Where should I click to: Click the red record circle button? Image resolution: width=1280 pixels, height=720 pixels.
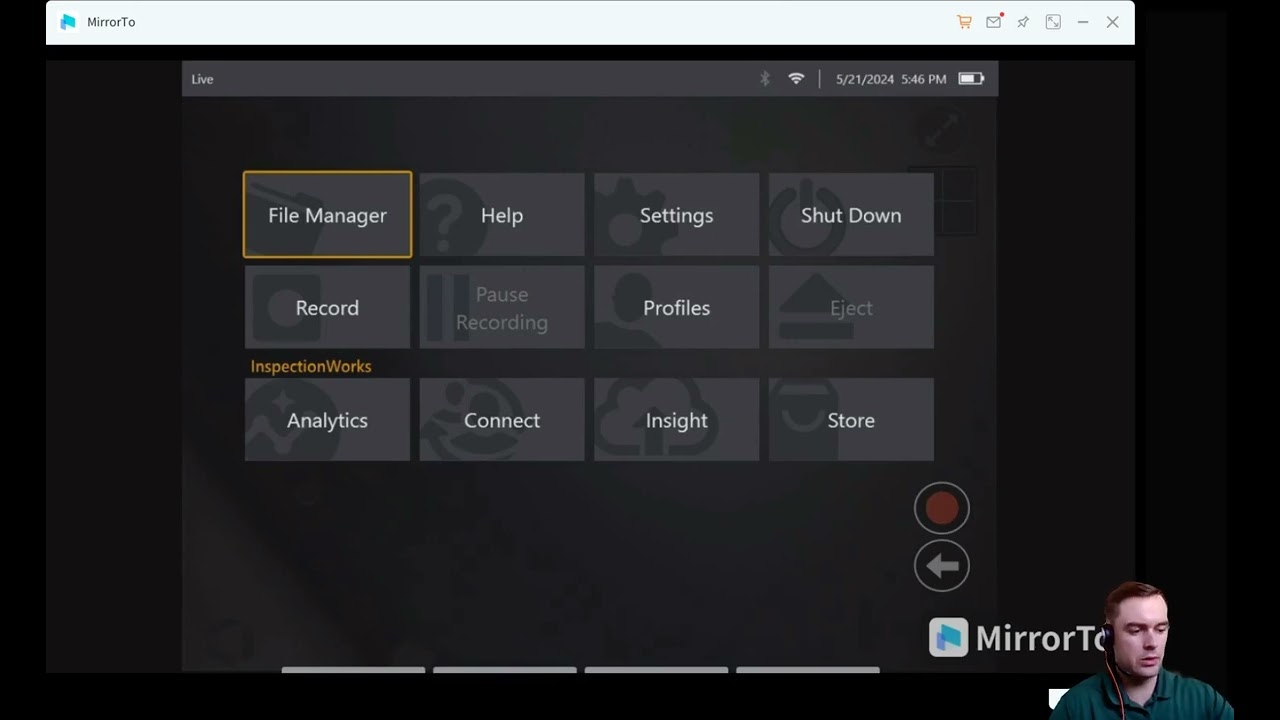coord(942,508)
